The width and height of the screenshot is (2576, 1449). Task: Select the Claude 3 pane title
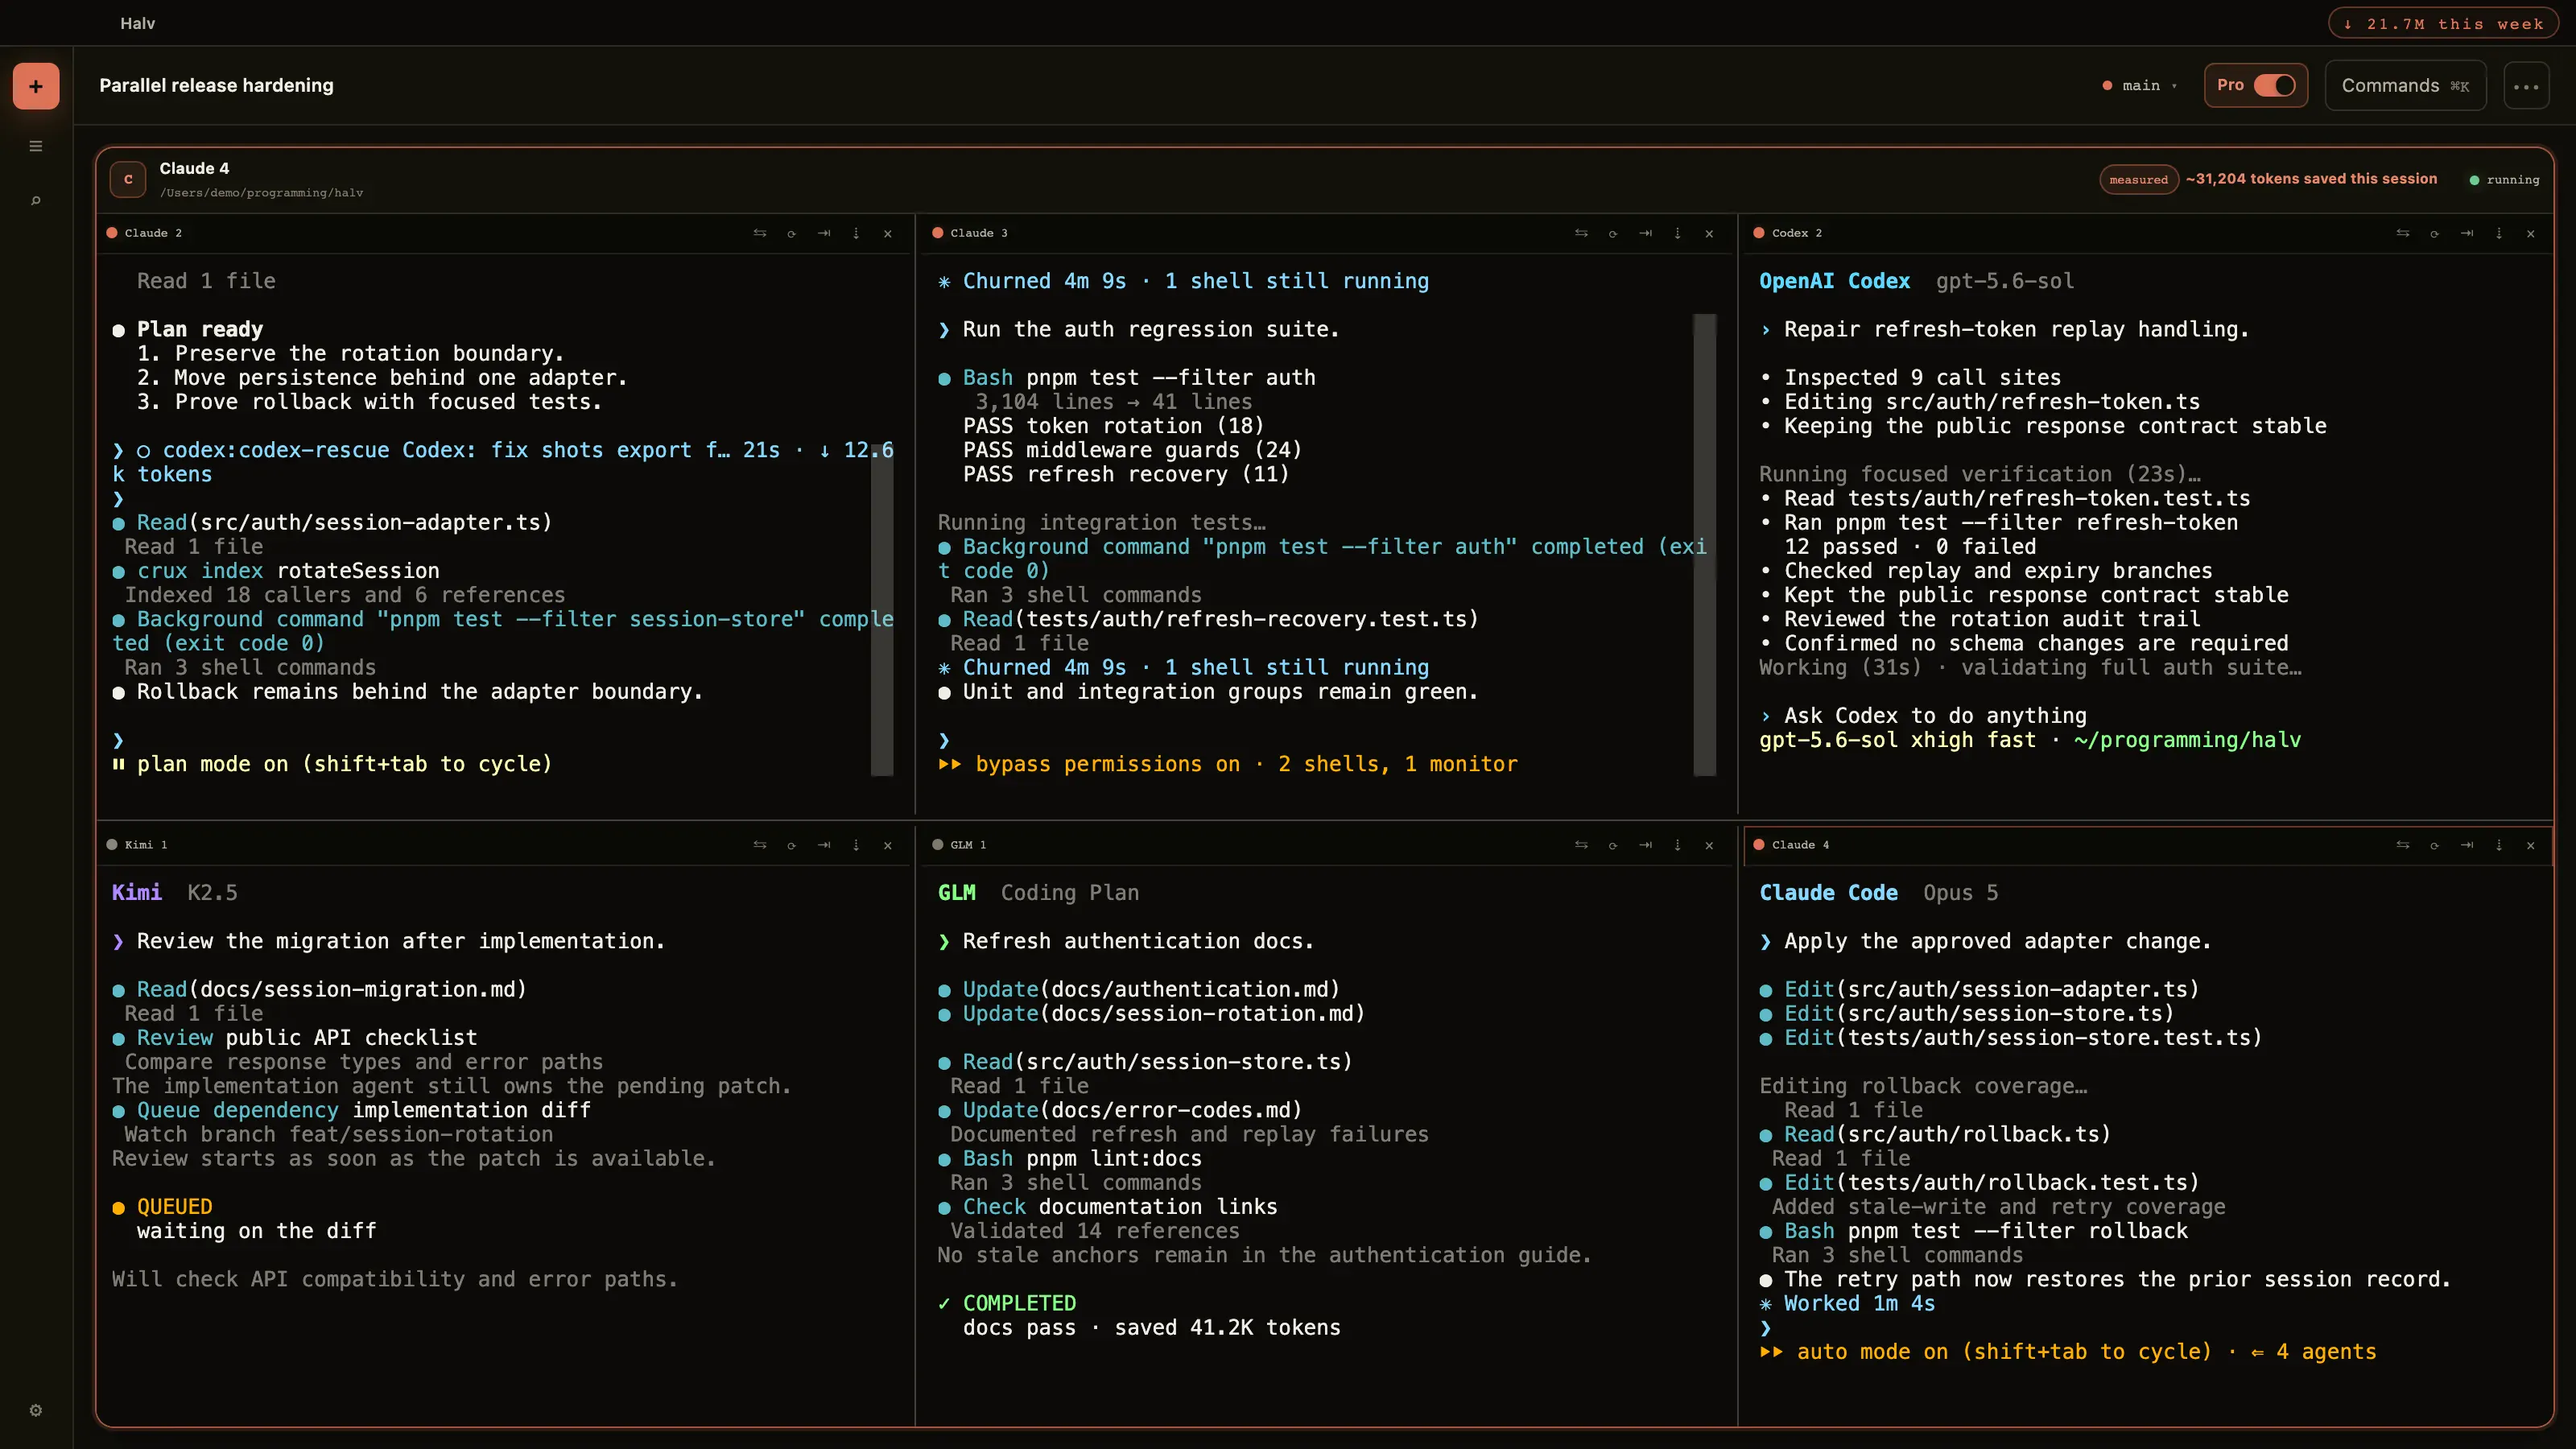[979, 233]
